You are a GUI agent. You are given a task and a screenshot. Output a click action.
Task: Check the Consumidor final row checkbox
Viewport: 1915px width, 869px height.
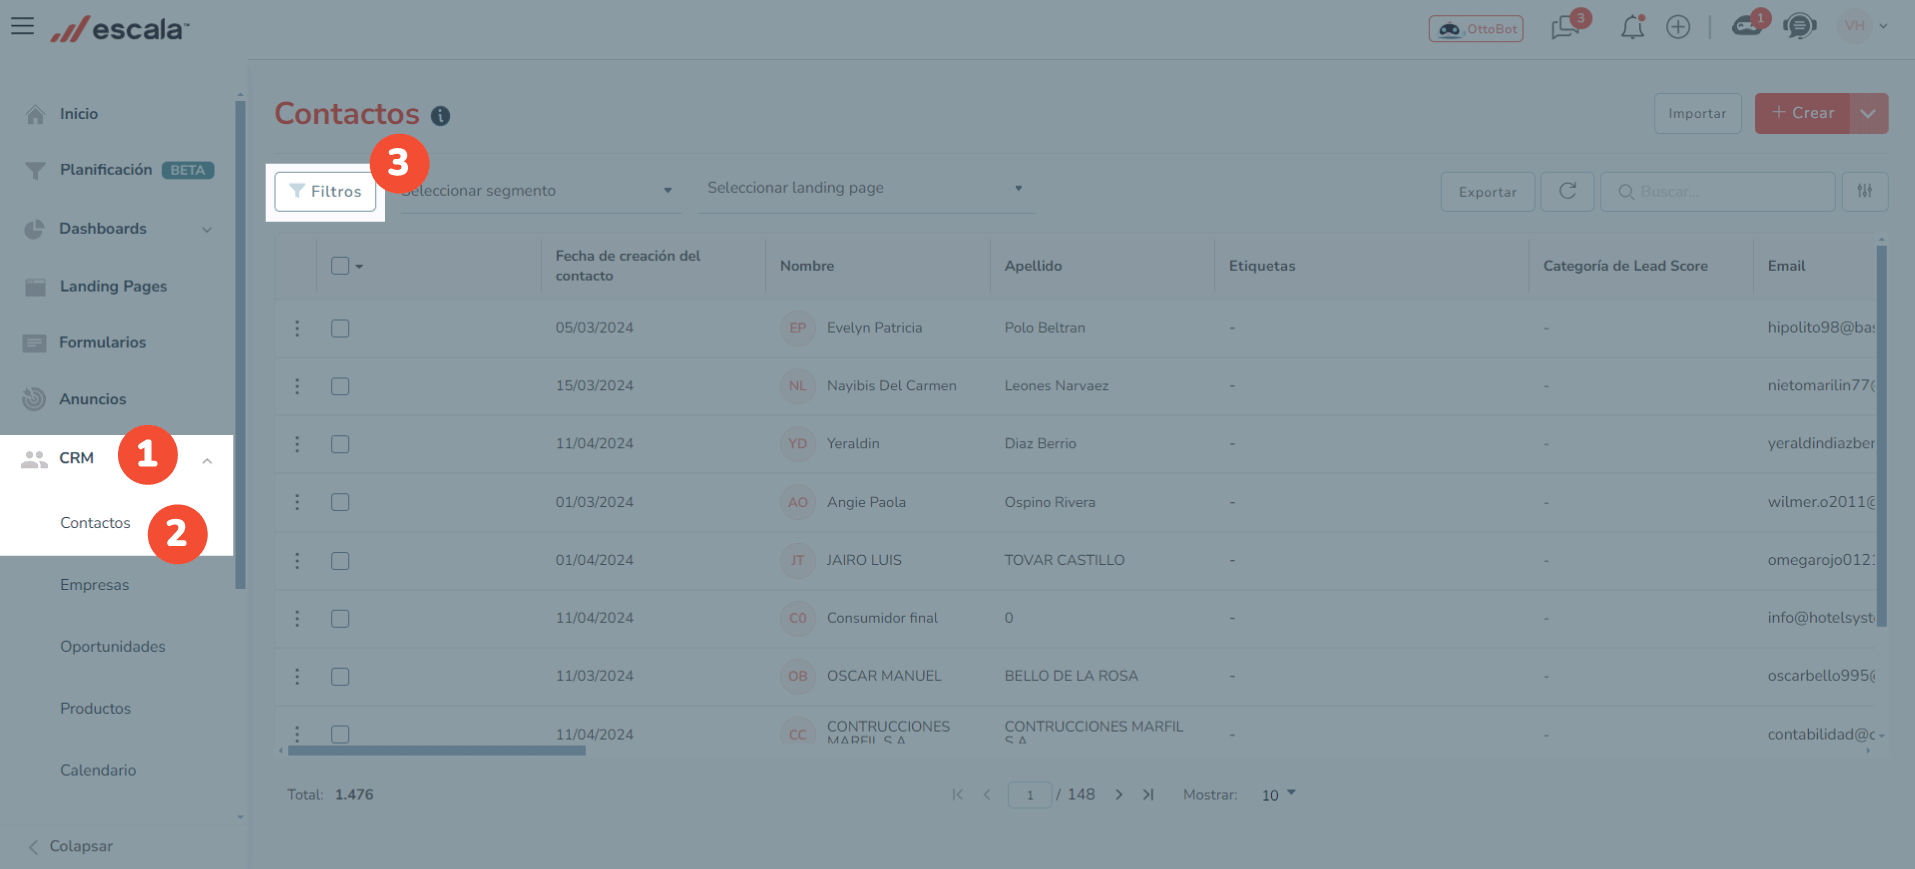click(x=340, y=619)
